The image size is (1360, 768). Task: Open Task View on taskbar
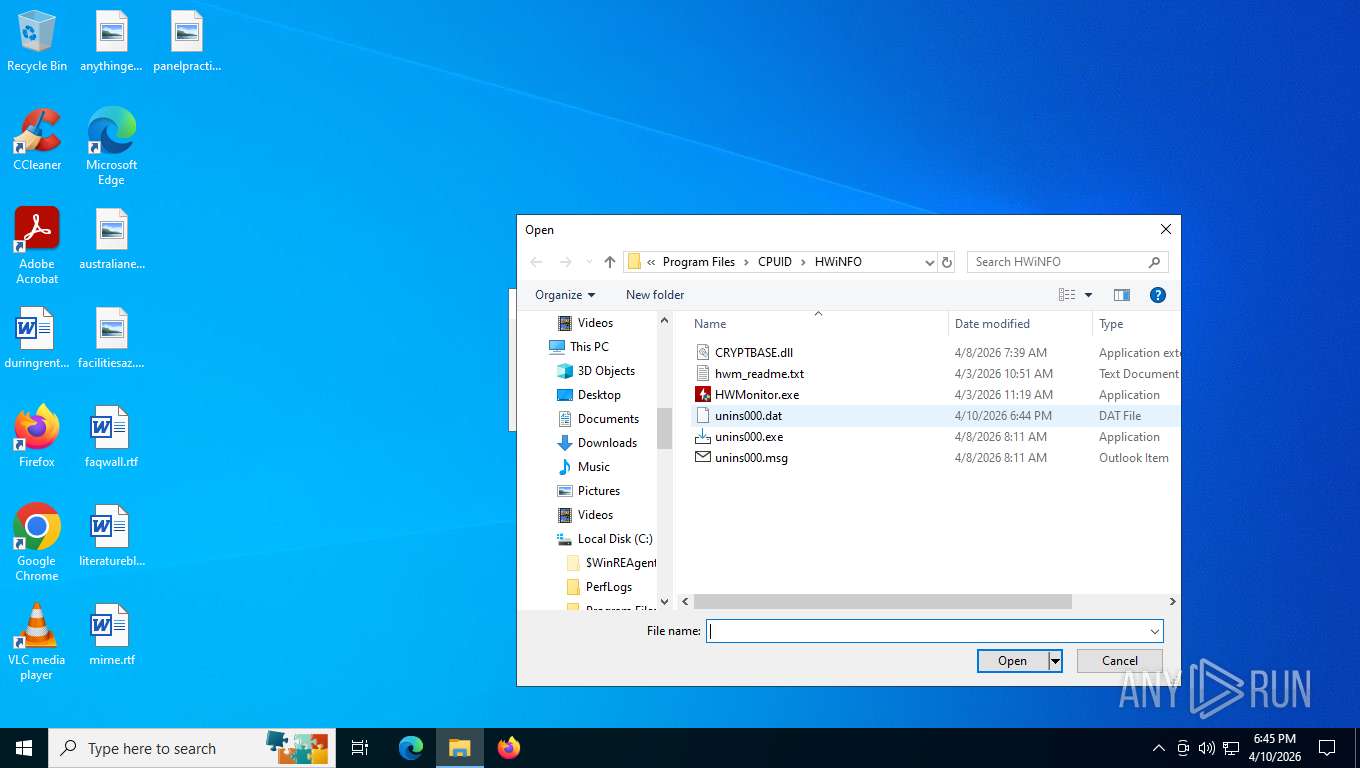(360, 748)
